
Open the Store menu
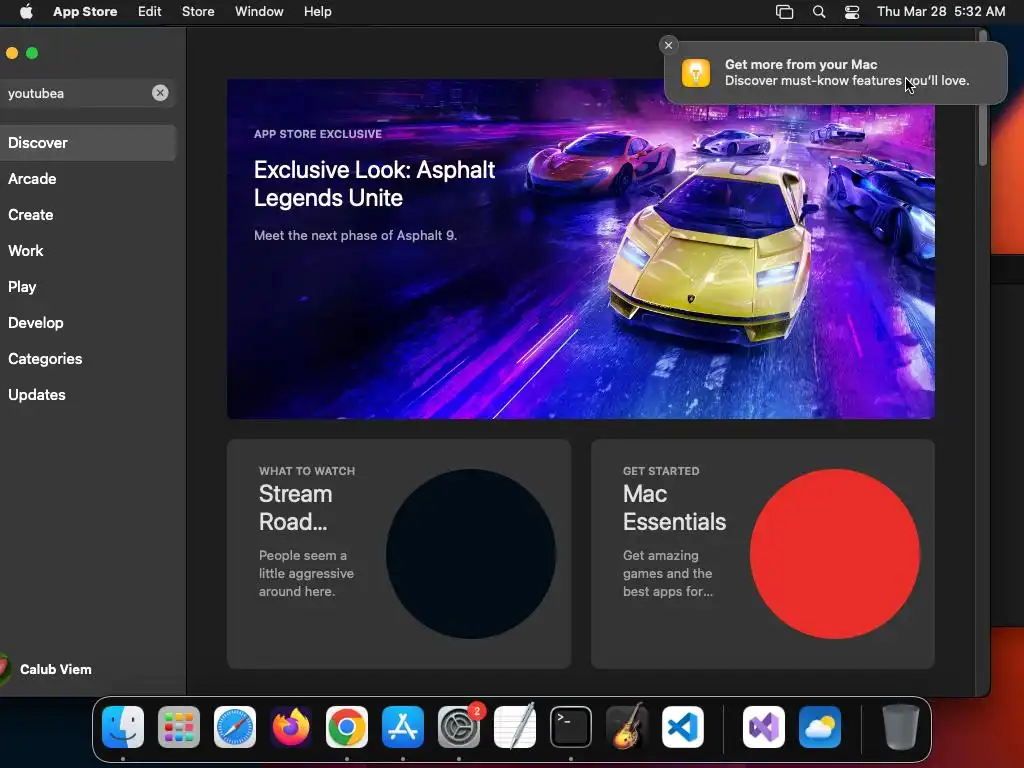[x=198, y=12]
